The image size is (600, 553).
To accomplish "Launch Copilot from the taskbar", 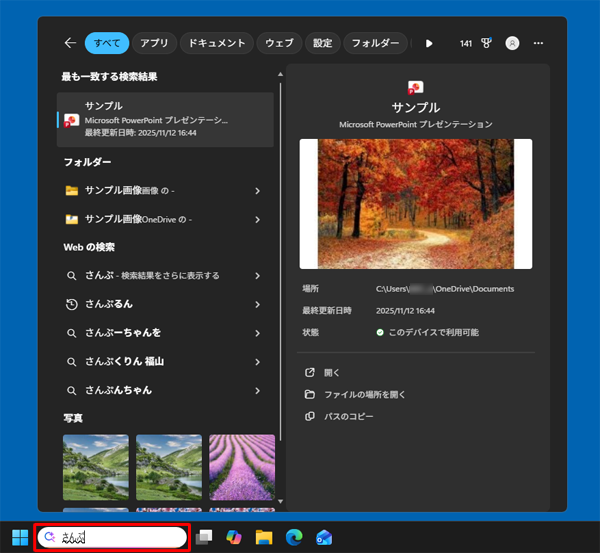I will (234, 537).
